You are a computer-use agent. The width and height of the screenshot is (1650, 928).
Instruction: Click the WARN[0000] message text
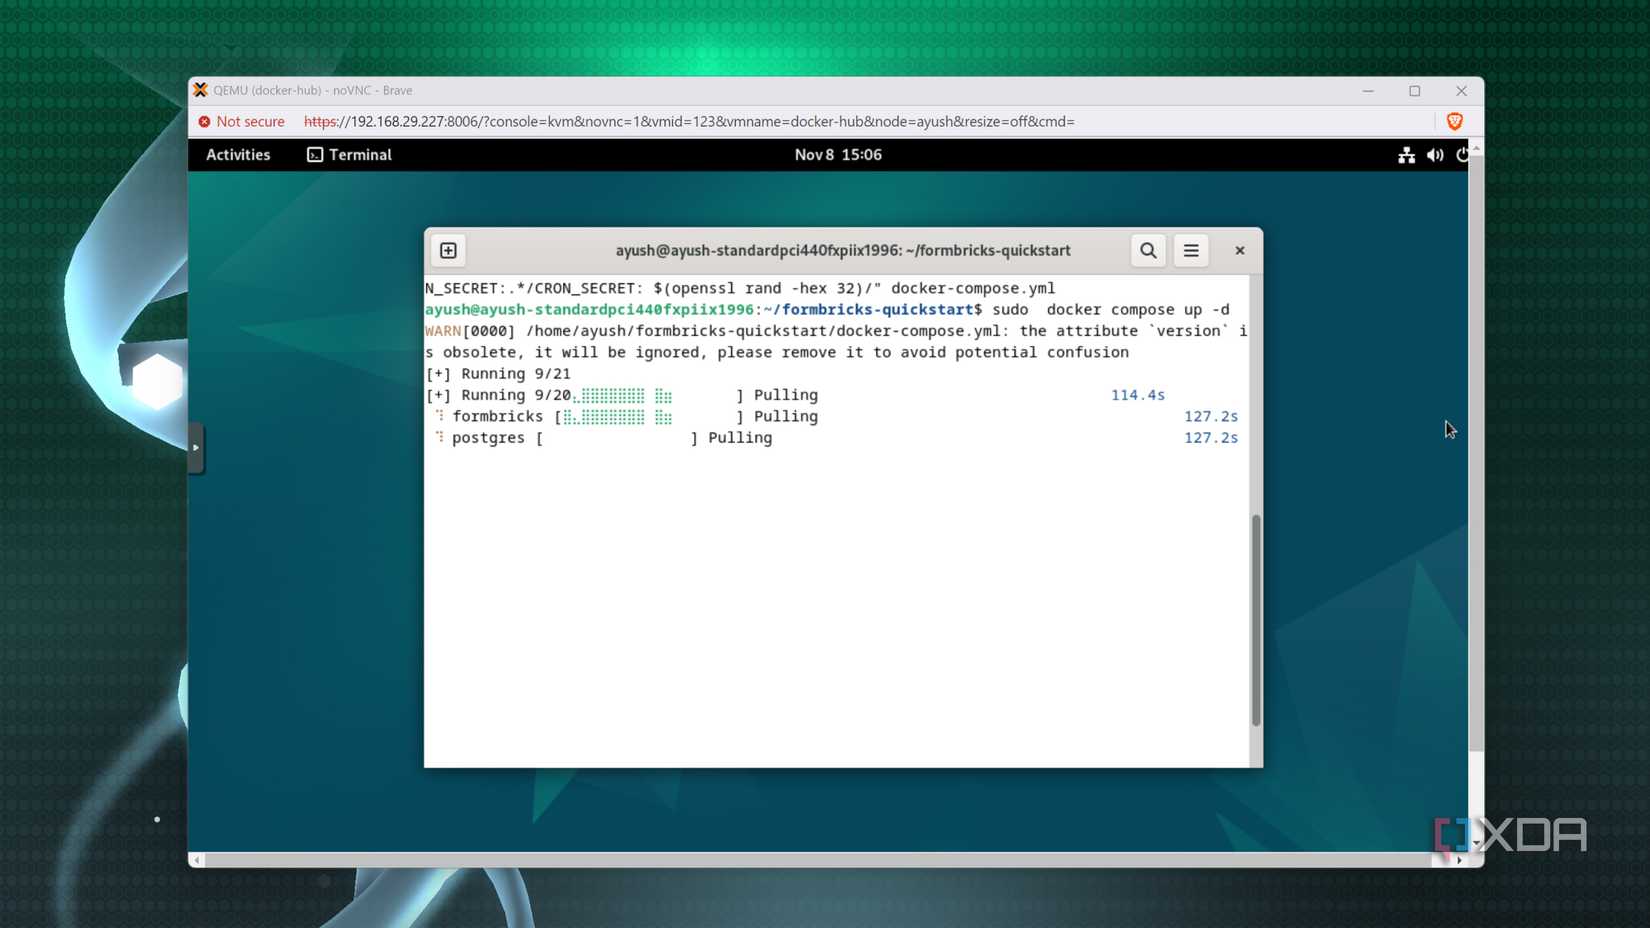click(836, 341)
